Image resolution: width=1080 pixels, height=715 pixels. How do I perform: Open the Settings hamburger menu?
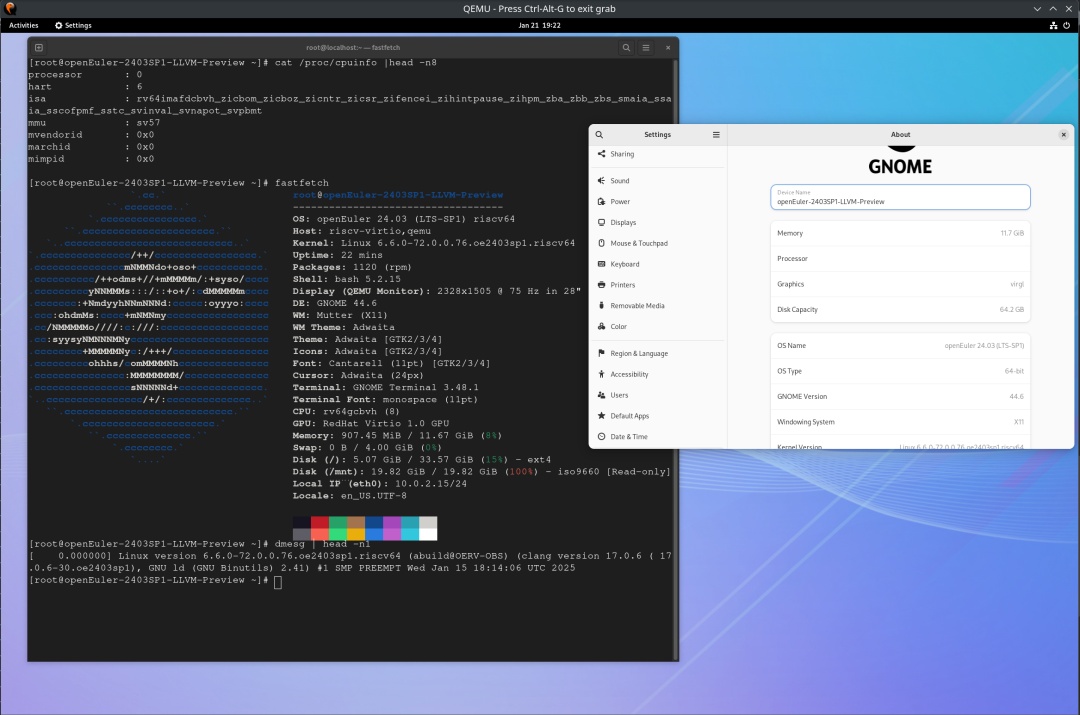(716, 134)
